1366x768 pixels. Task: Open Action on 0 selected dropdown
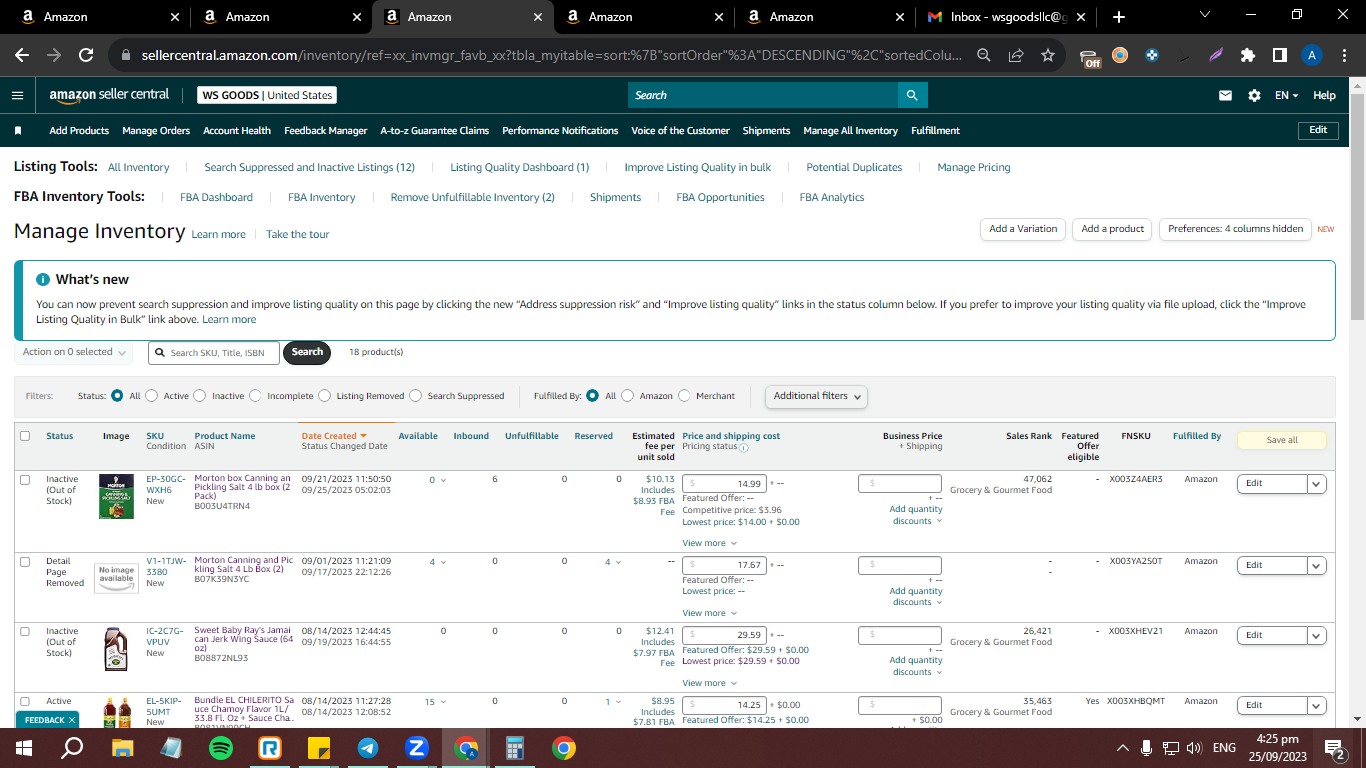(x=73, y=352)
